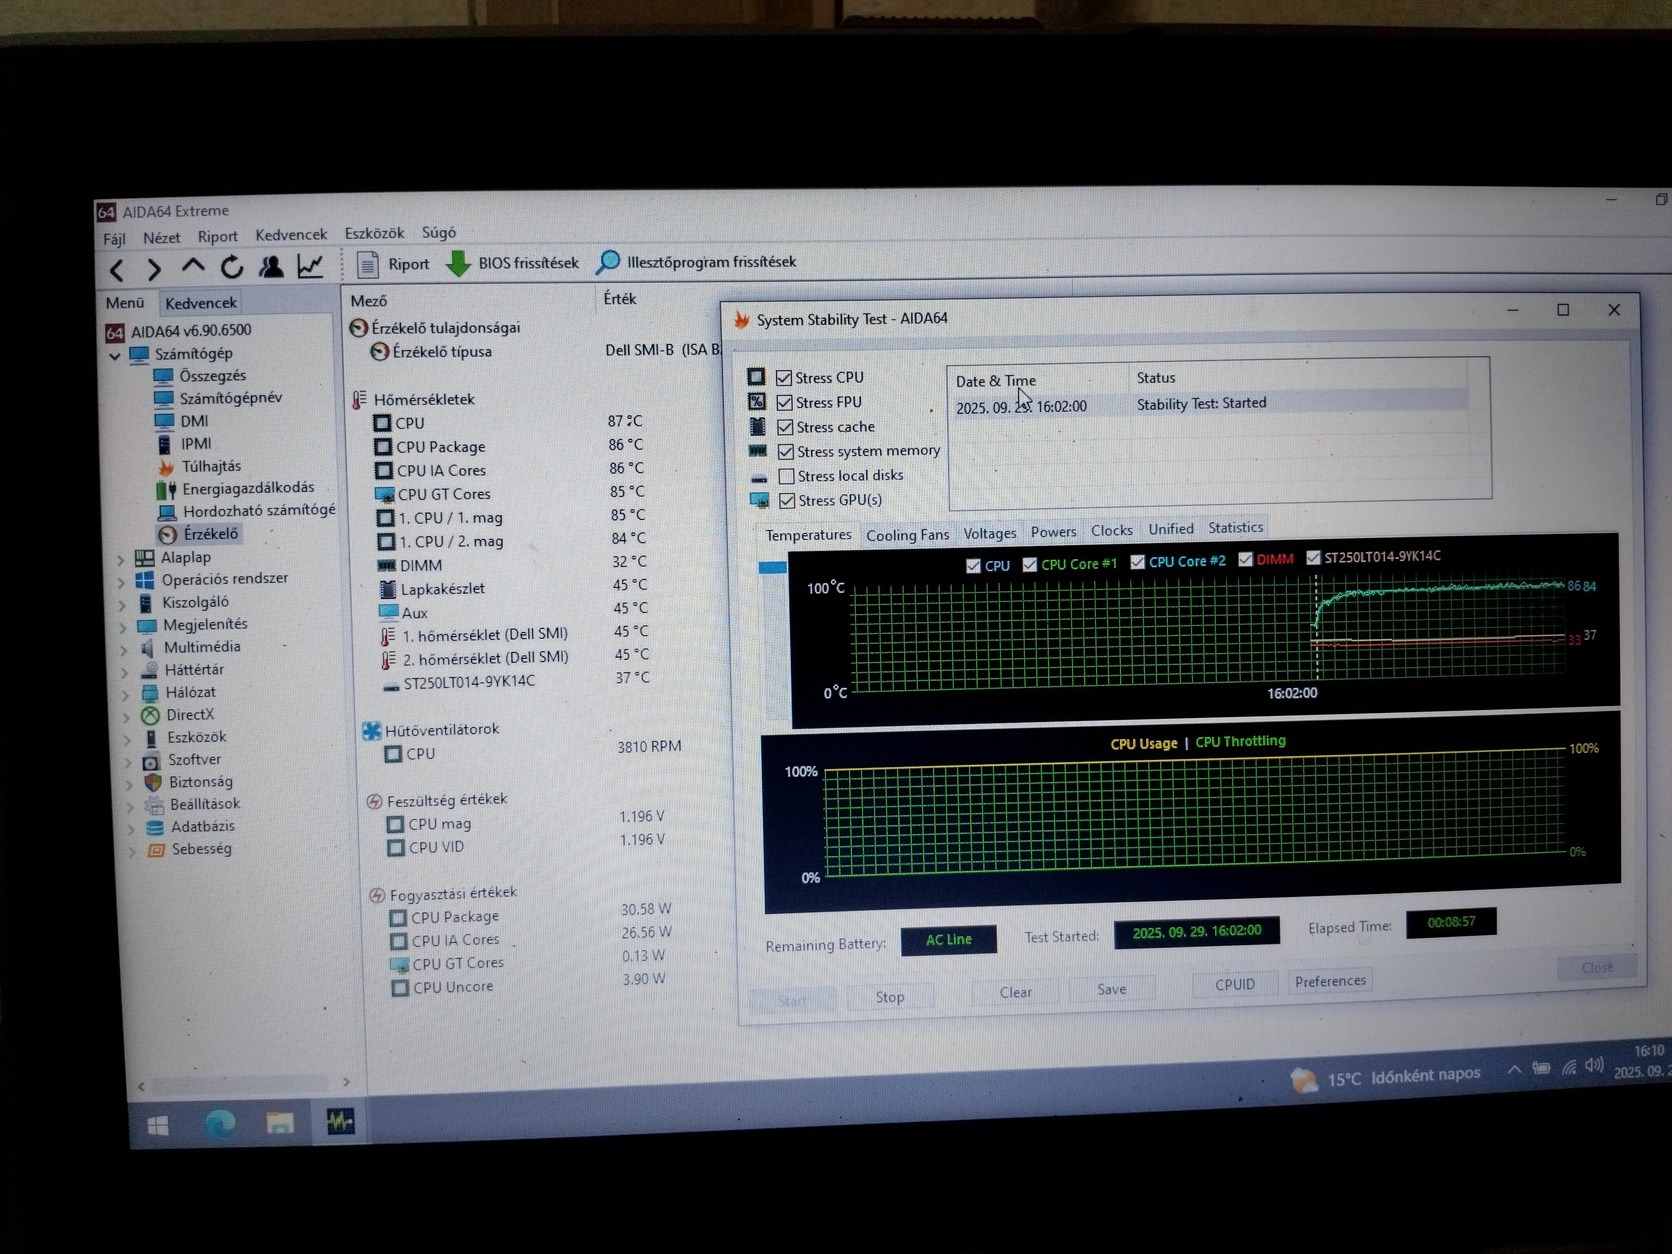1672x1254 pixels.
Task: Toggle the Stress CPU checkbox
Action: (784, 378)
